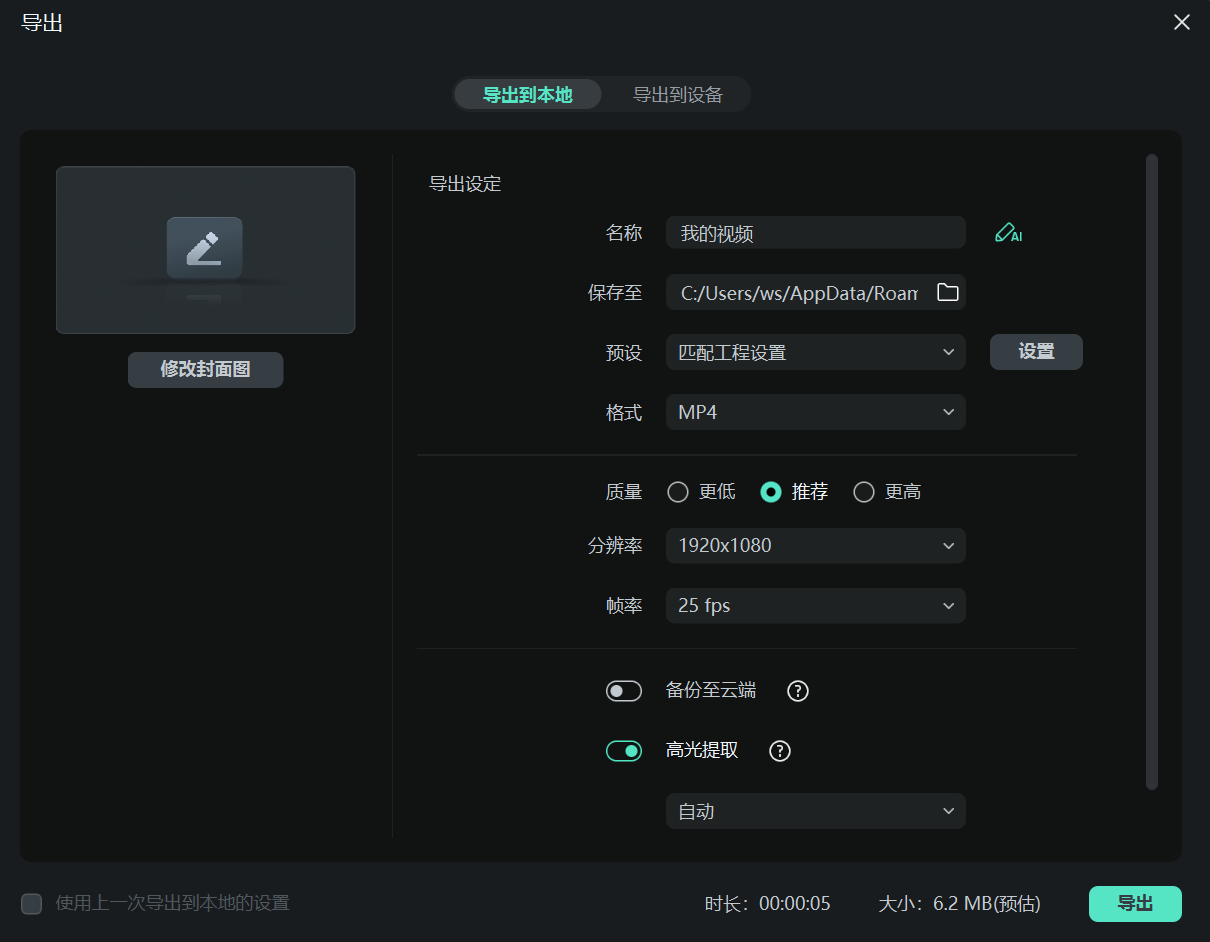Expand the 25 fps frame rate dropdown

click(815, 606)
